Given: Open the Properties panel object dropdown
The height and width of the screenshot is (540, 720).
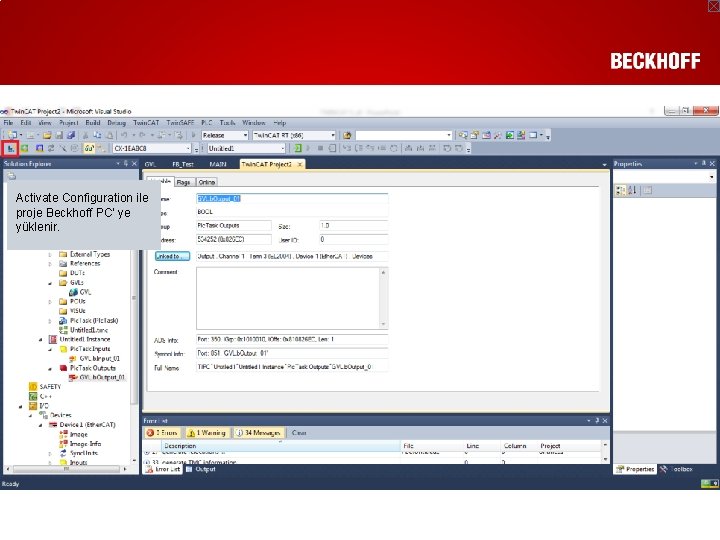Looking at the screenshot, I should point(712,176).
